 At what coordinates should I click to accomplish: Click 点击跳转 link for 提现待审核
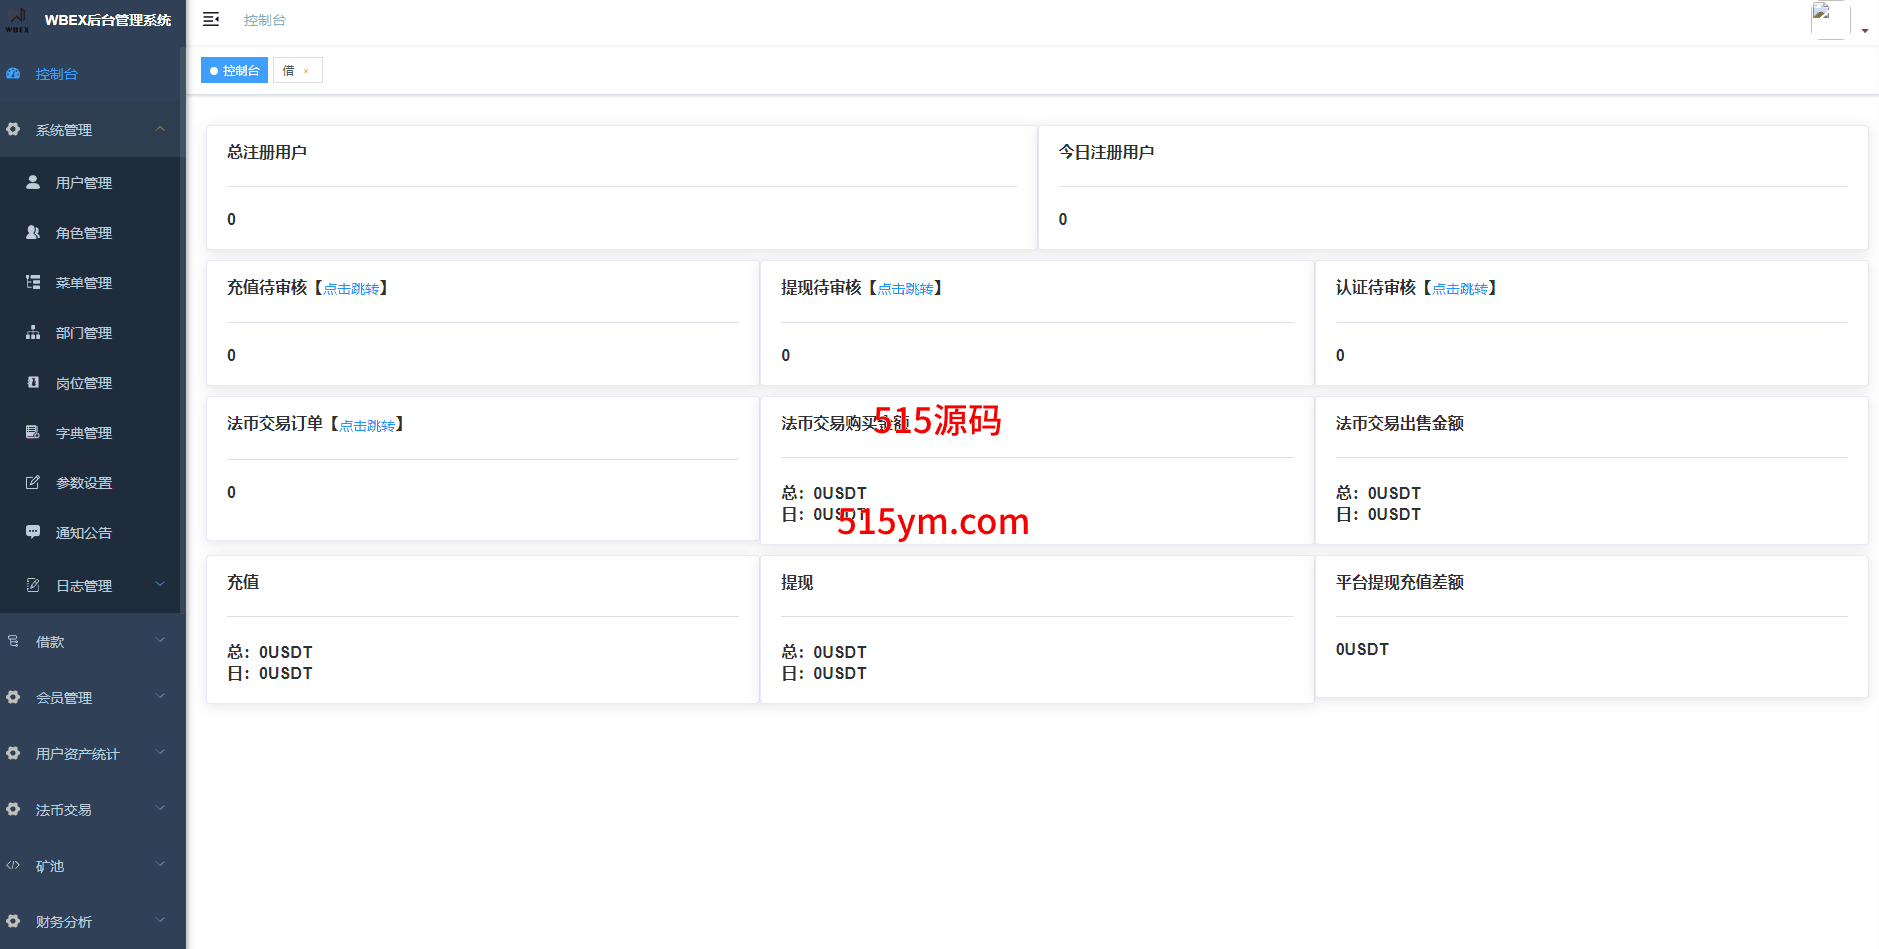(905, 289)
